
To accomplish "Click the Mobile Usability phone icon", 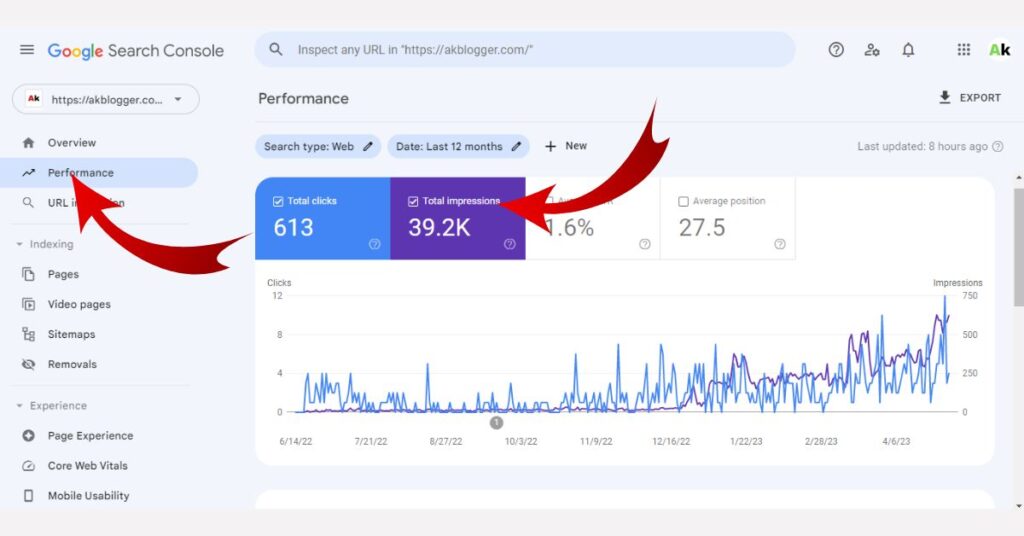I will point(28,496).
